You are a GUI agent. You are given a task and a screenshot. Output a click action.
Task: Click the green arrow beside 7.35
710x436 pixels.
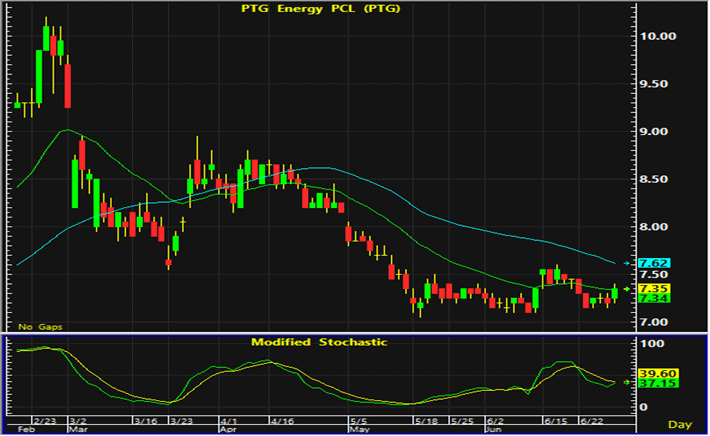627,288
